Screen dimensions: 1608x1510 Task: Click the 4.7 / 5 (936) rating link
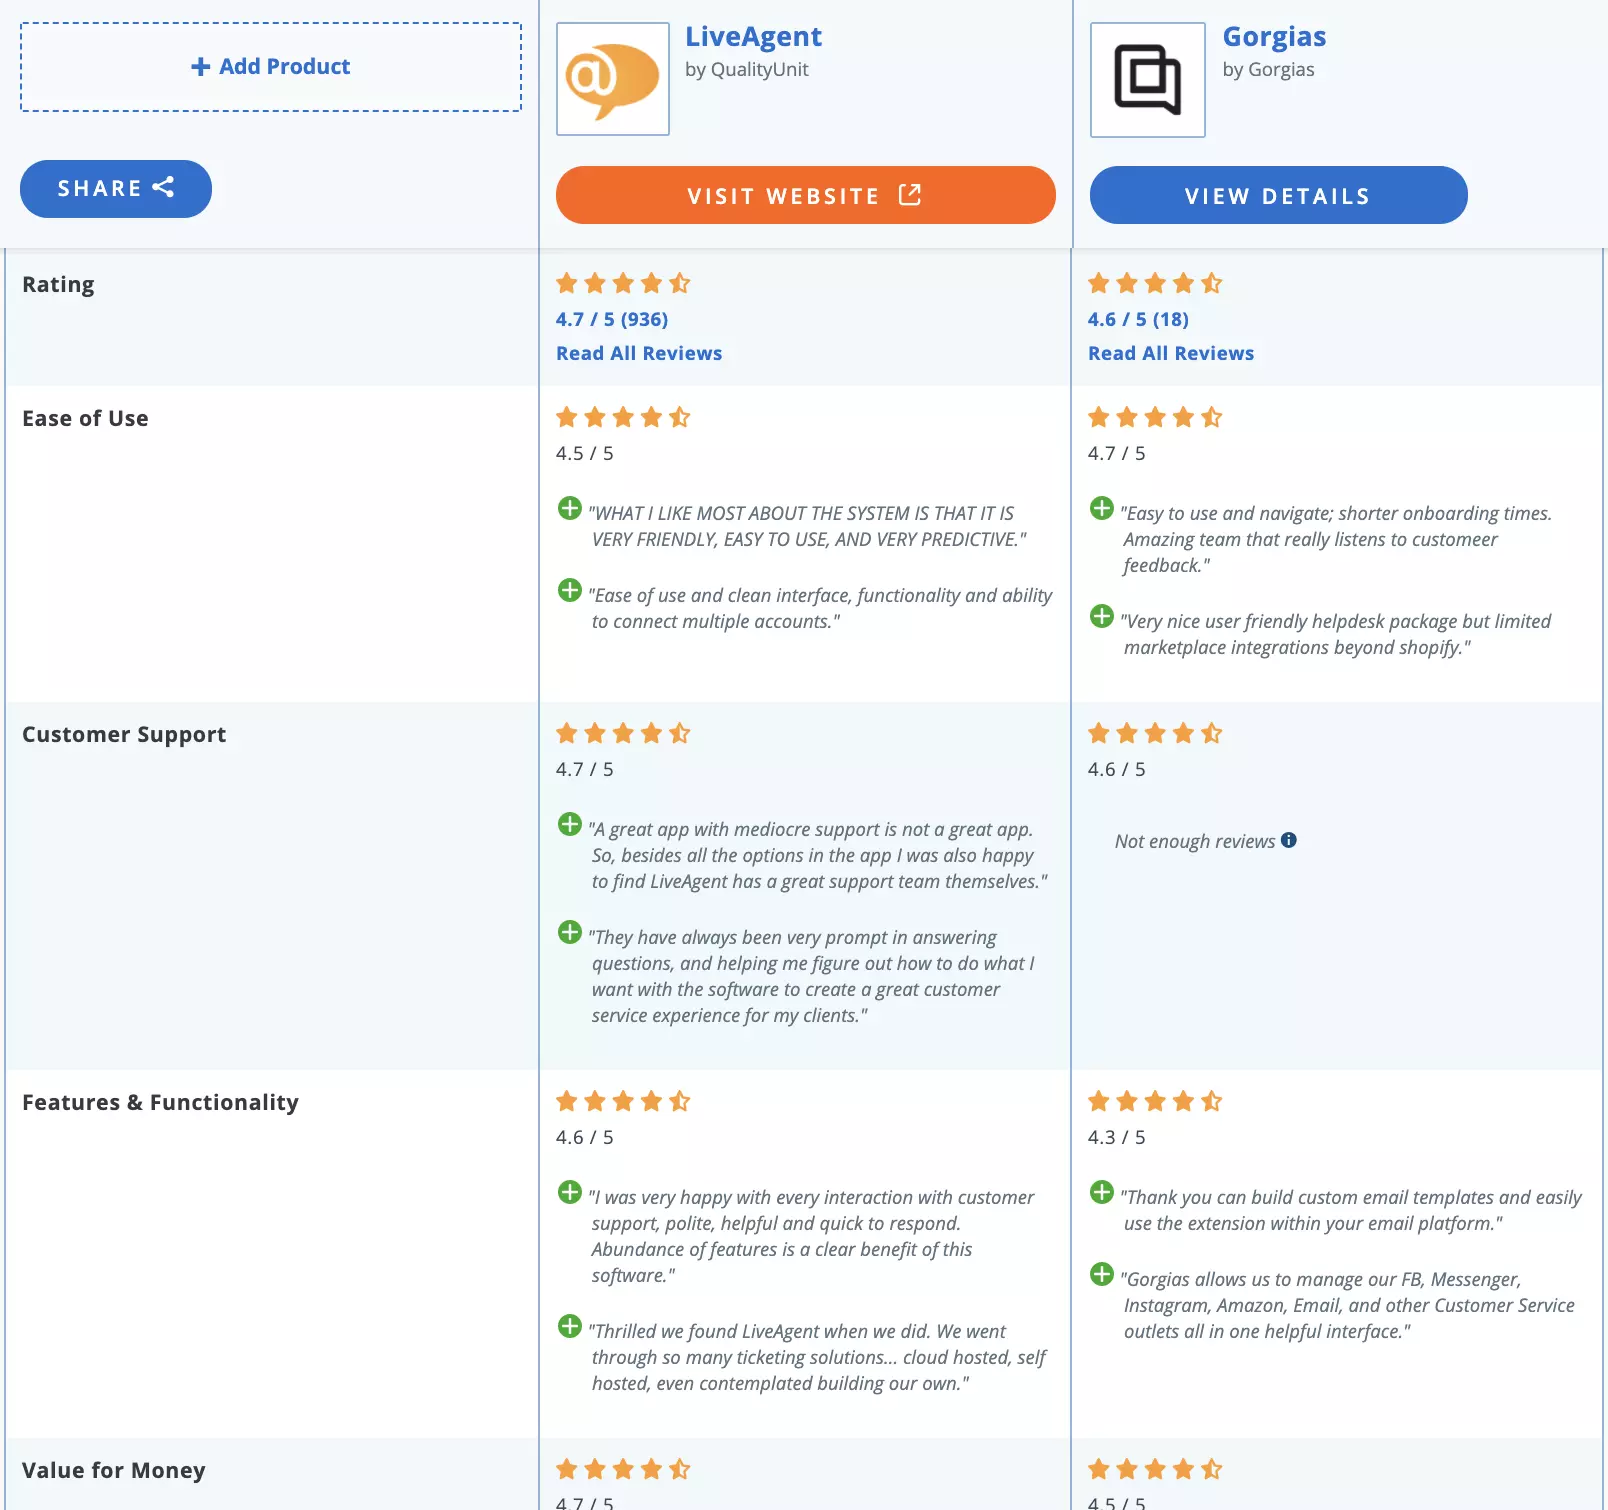(612, 319)
